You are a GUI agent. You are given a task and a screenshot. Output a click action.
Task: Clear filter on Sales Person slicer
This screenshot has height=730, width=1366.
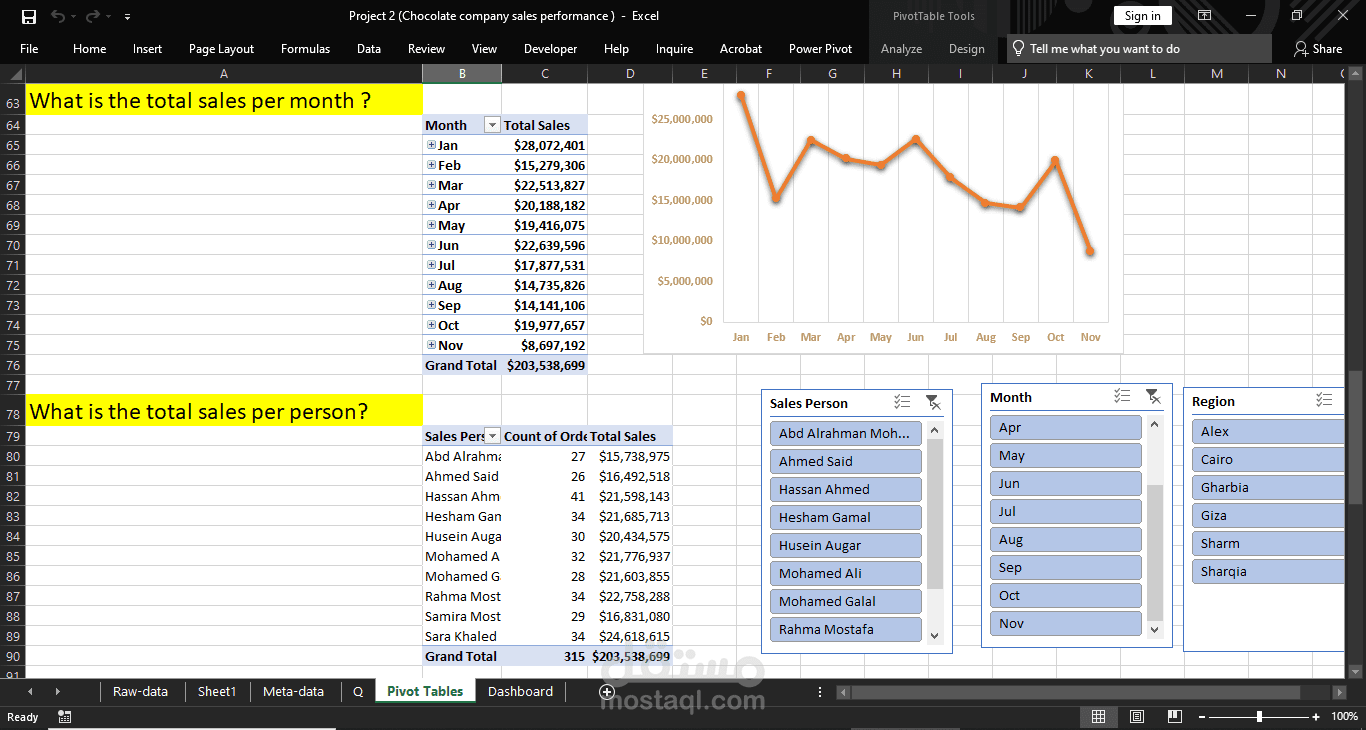(932, 402)
